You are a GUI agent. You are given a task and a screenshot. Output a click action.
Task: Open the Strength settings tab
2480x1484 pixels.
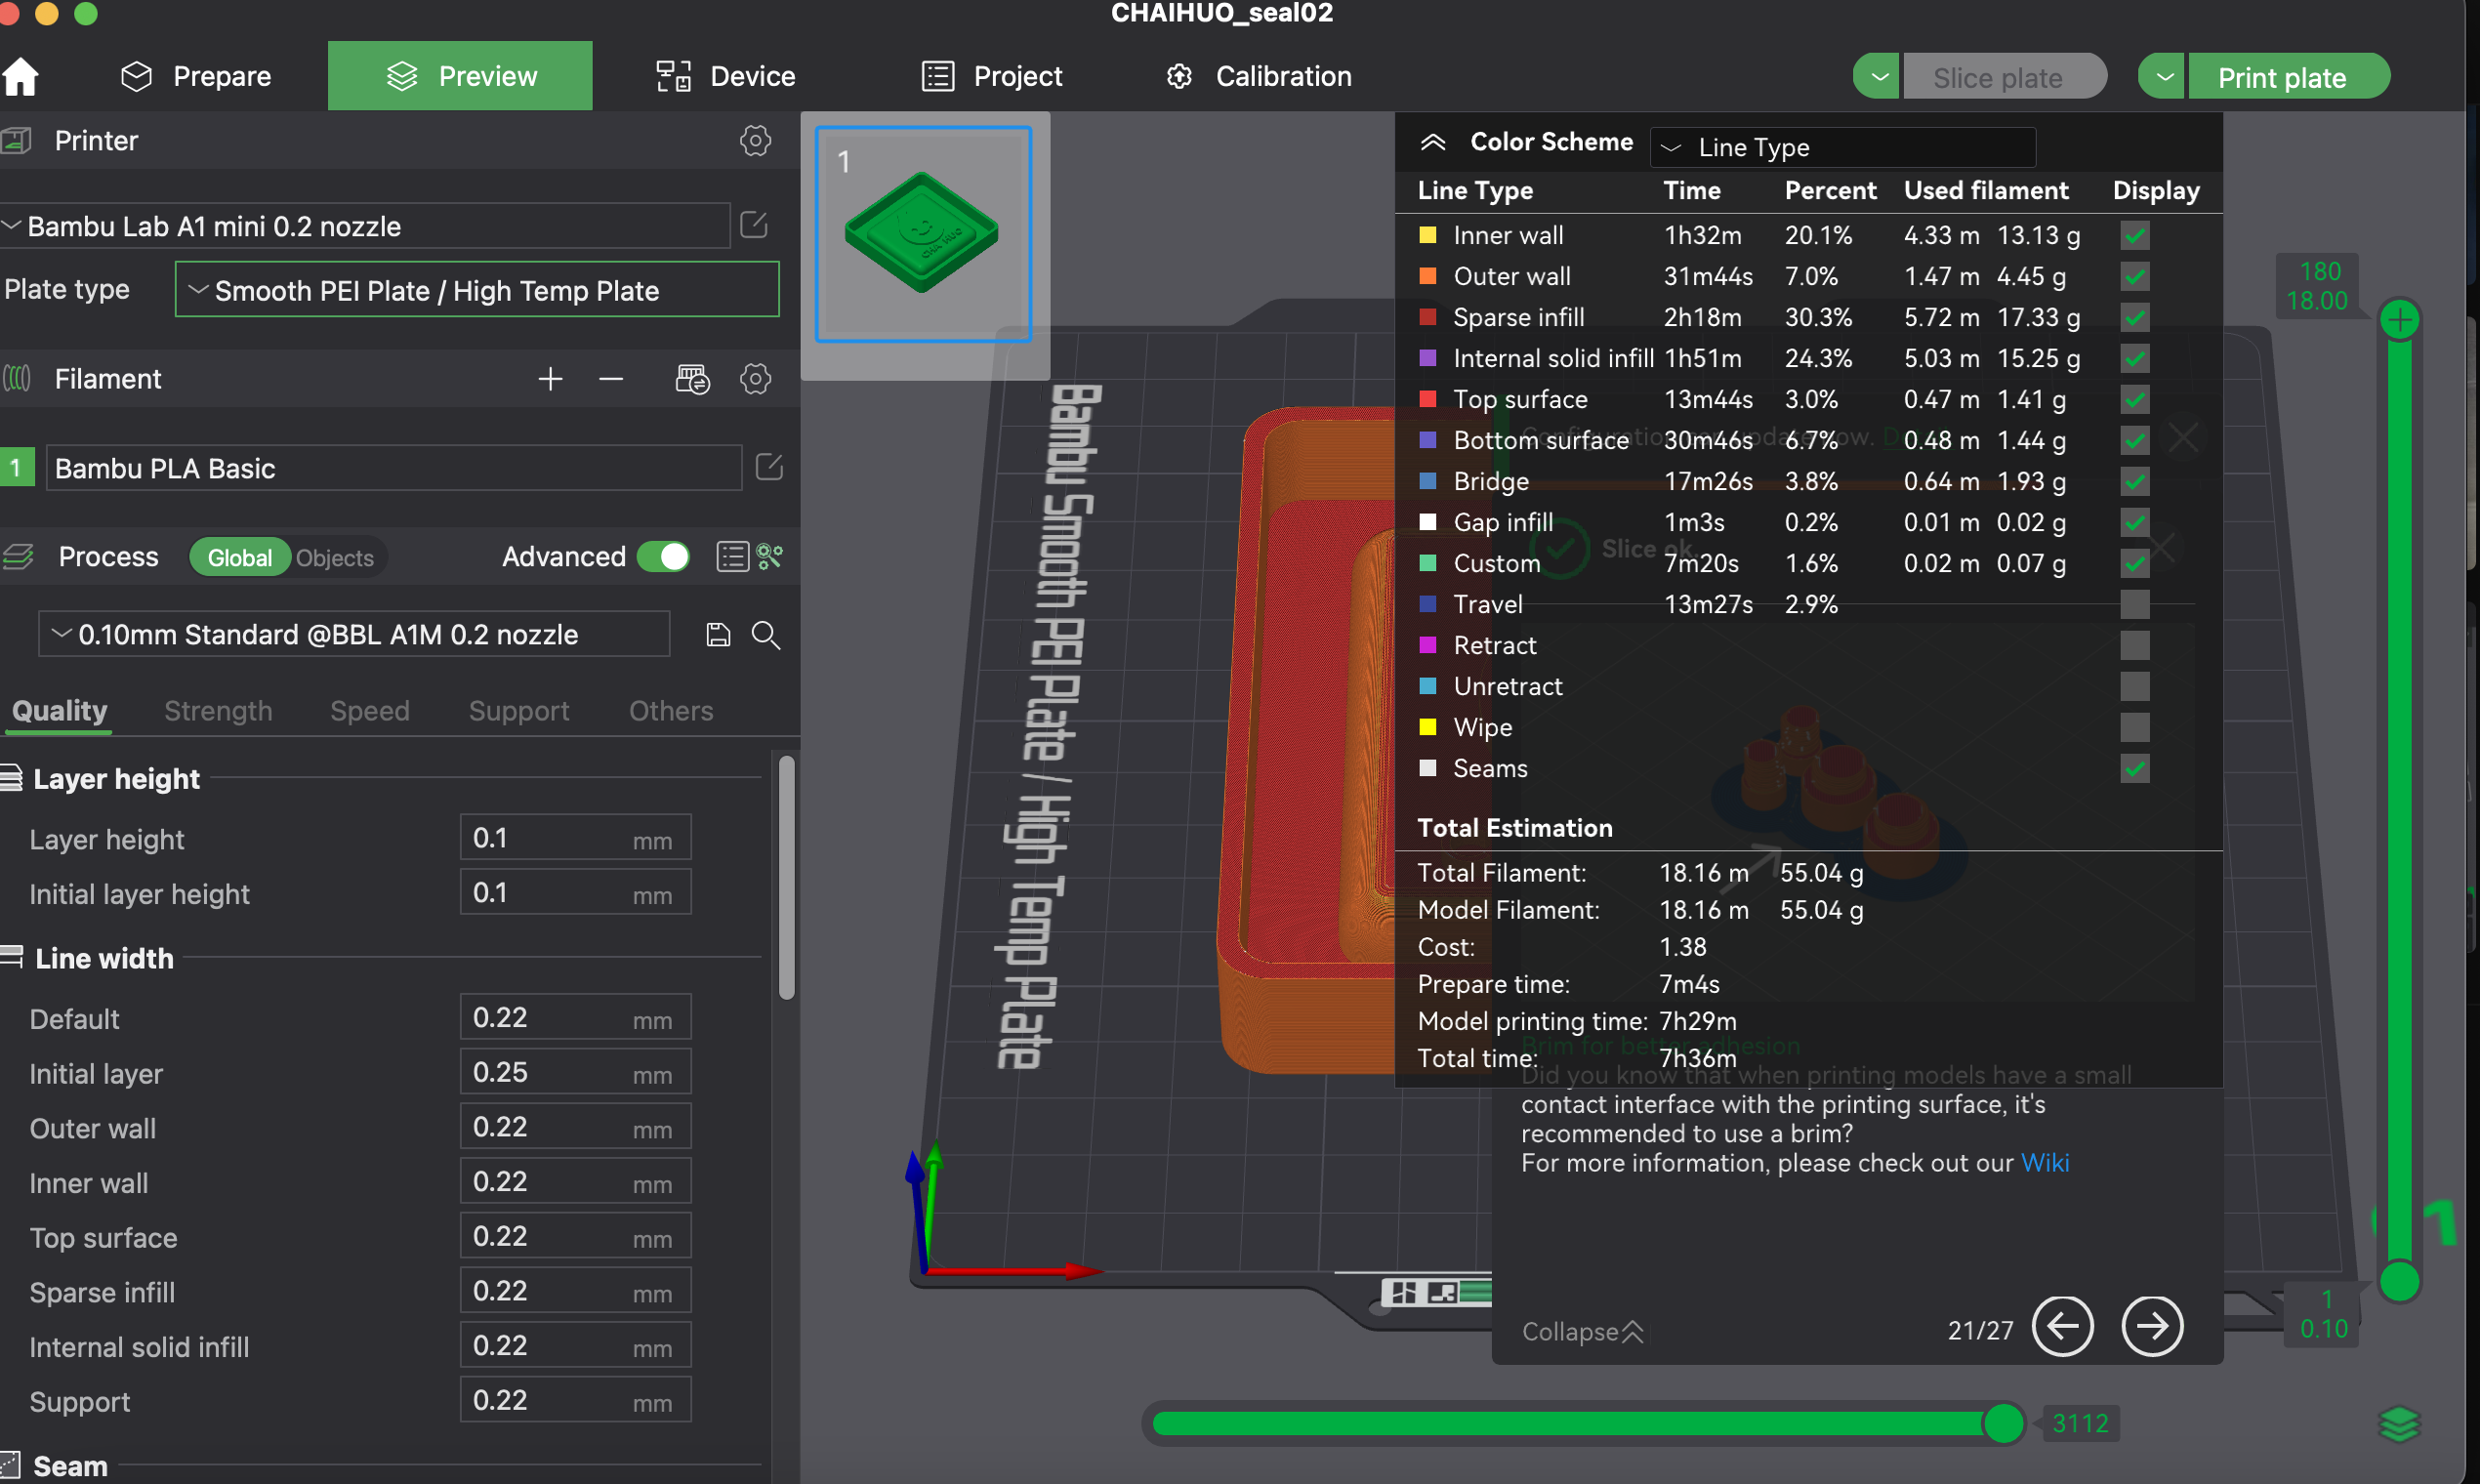click(218, 711)
